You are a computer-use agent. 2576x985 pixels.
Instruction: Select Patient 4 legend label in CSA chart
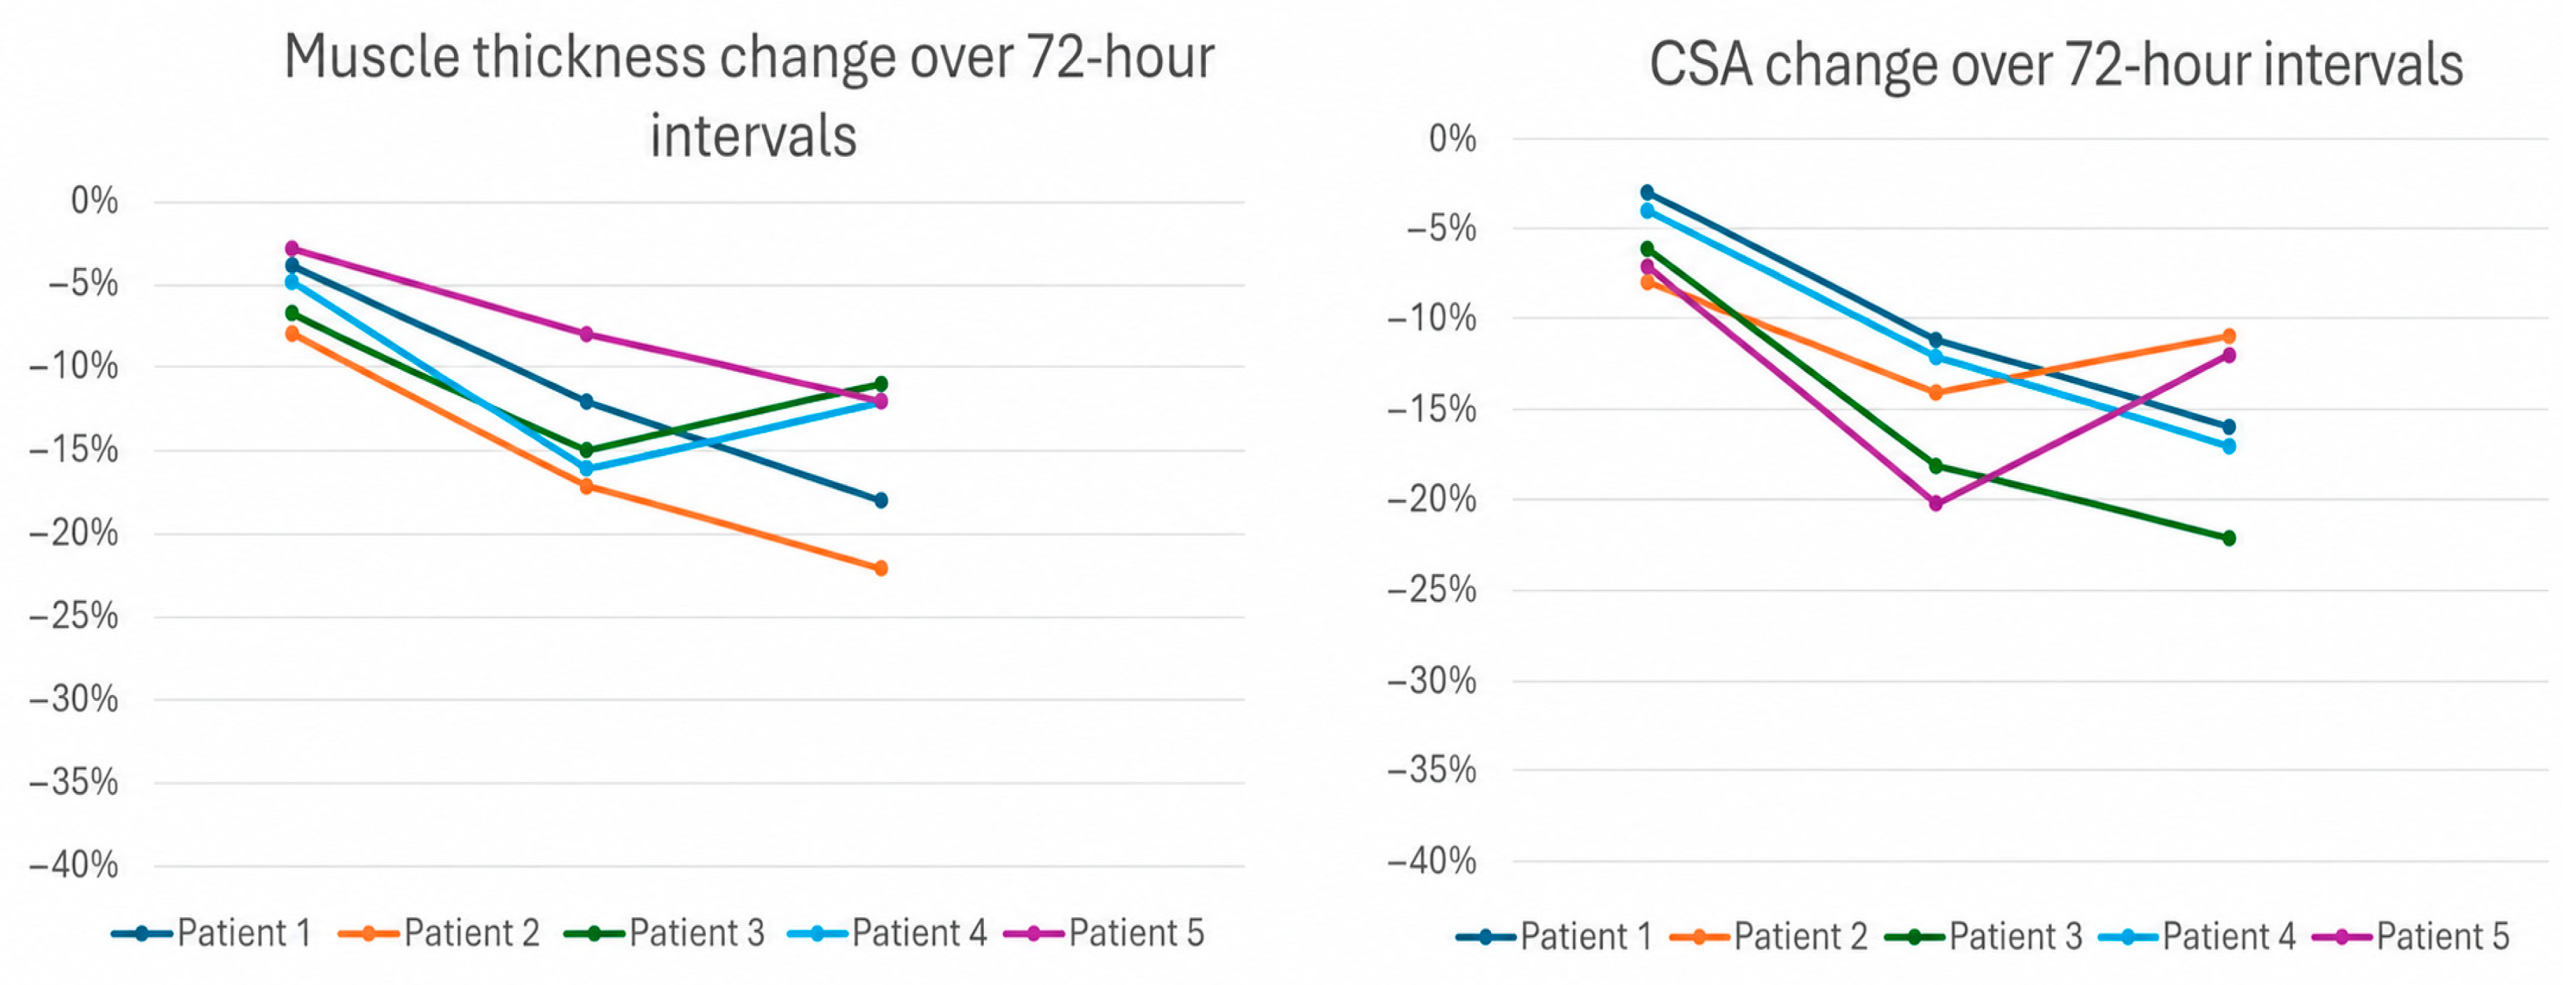(x=2229, y=937)
